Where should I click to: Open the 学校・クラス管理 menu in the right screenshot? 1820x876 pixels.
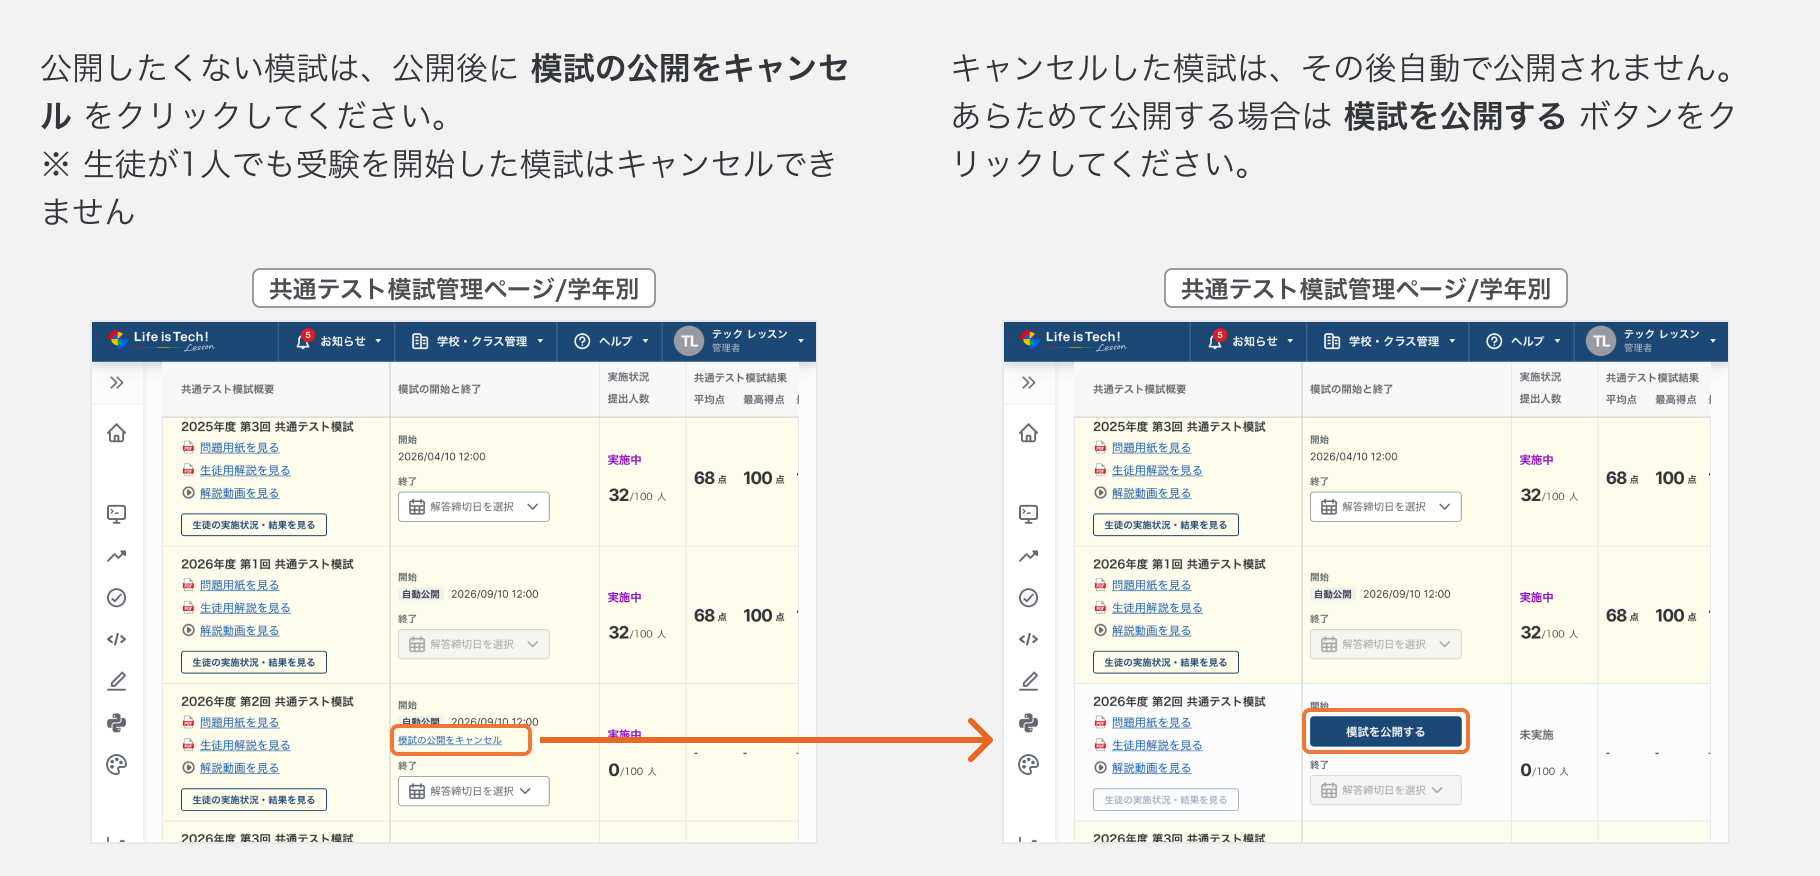[1389, 341]
